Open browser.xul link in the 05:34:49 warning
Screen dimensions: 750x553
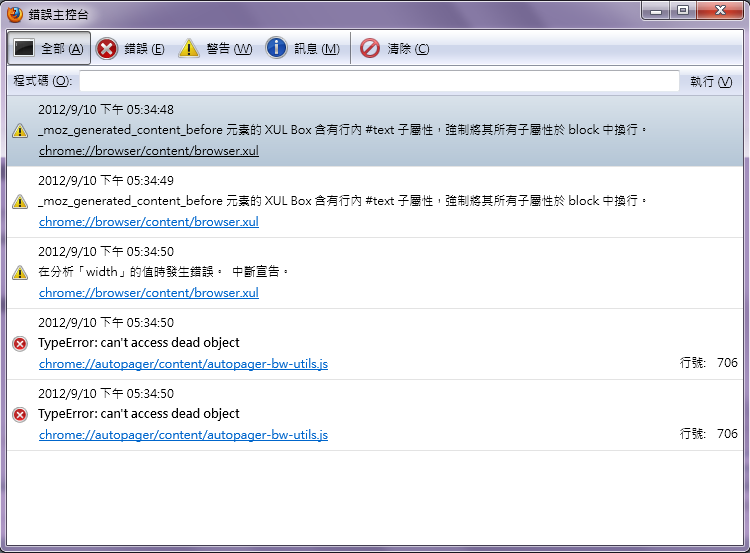coord(148,222)
